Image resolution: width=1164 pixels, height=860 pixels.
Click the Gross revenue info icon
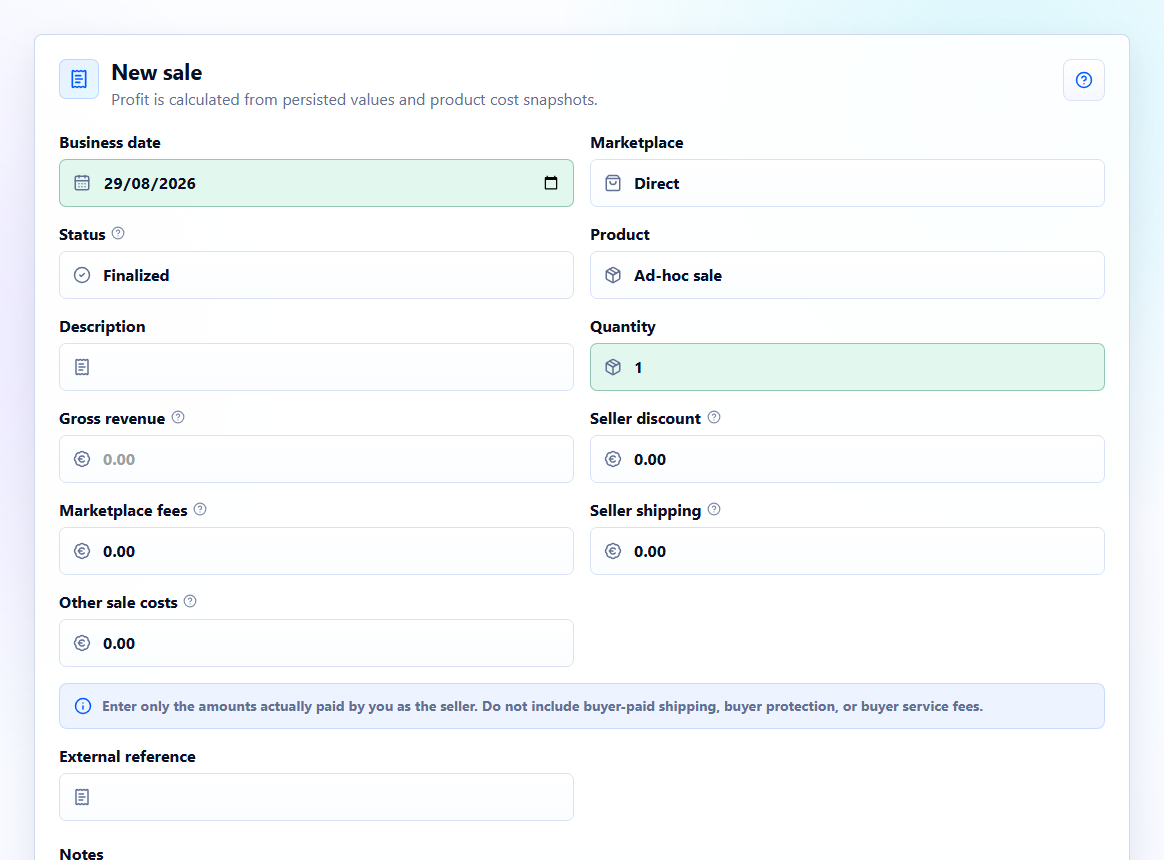(x=178, y=417)
